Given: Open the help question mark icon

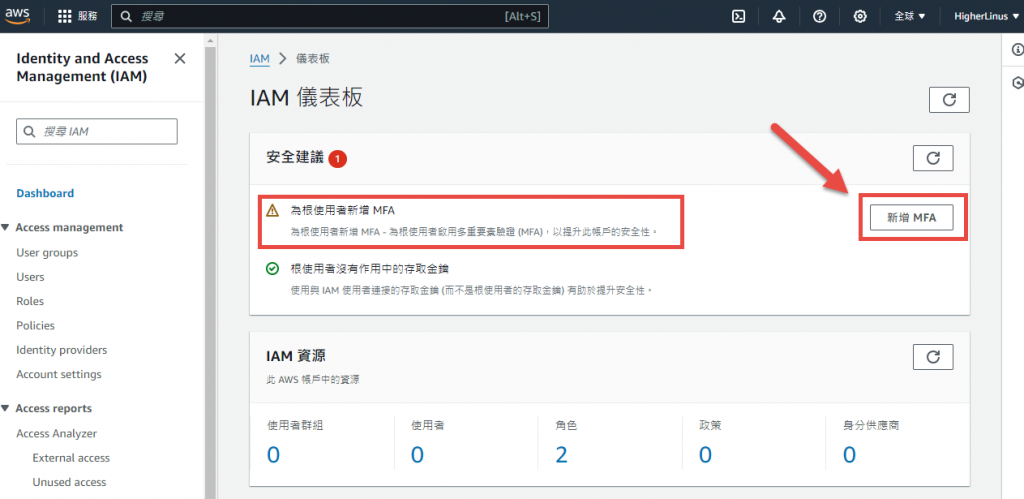Looking at the screenshot, I should 820,16.
